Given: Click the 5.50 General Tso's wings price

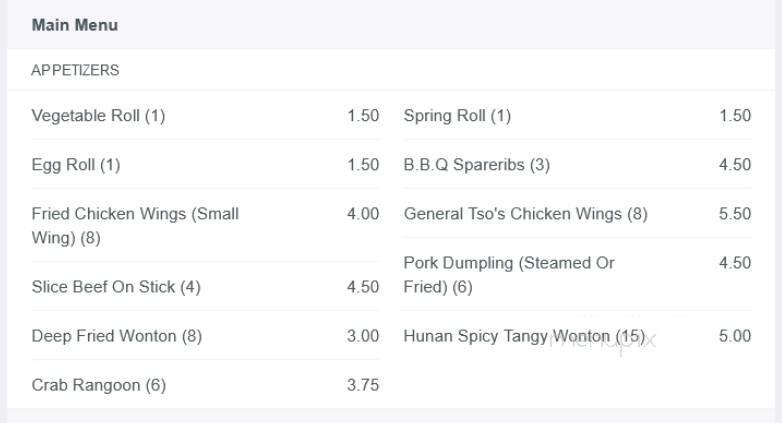Looking at the screenshot, I should [735, 214].
